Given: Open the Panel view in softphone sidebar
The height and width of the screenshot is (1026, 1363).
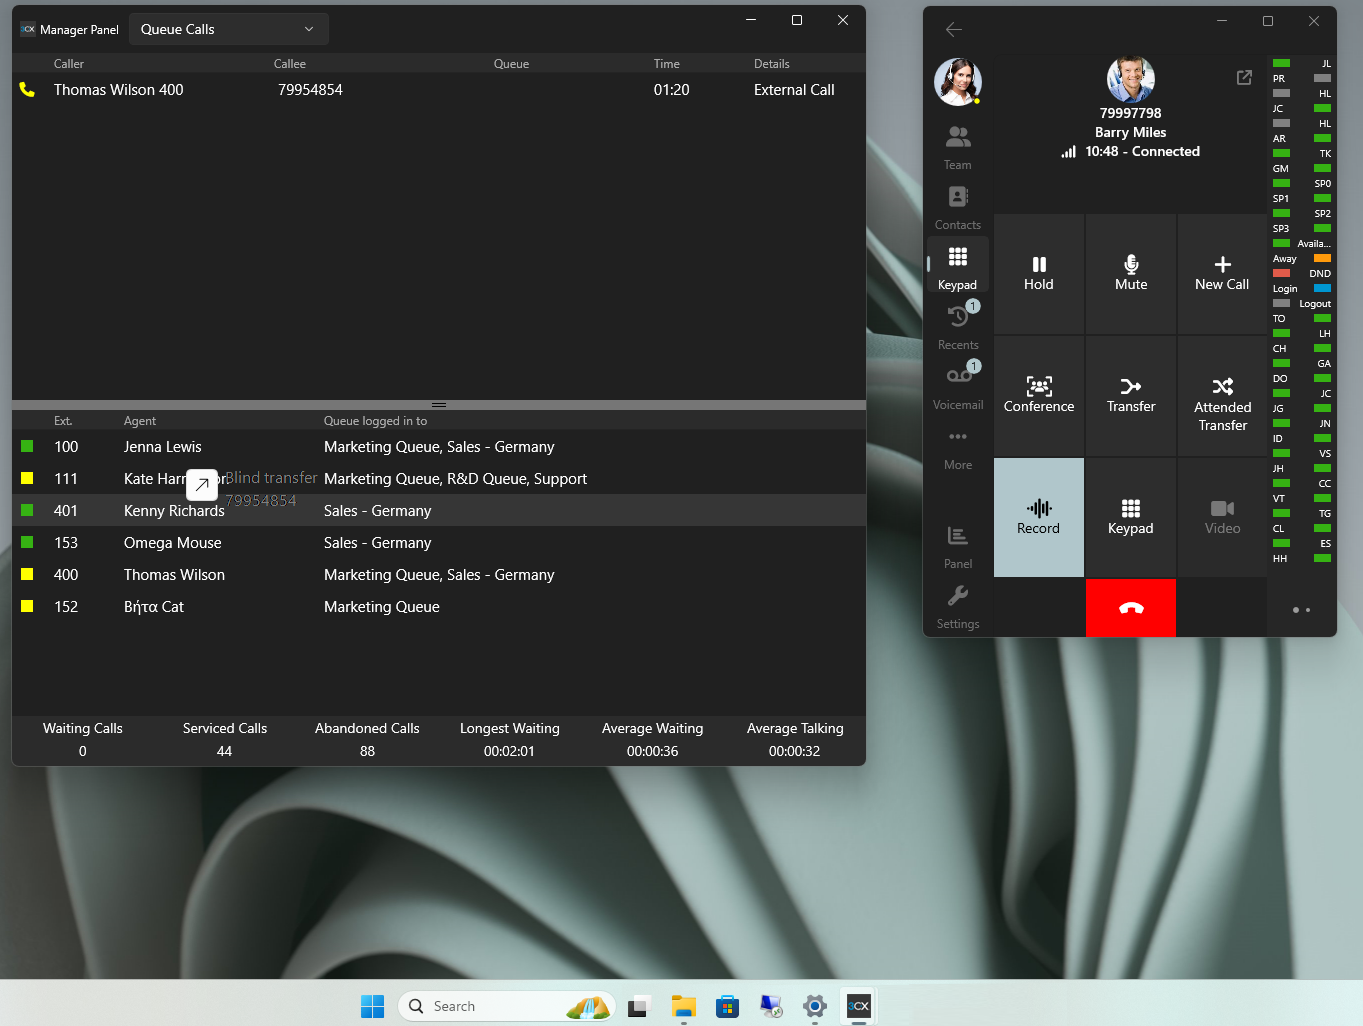Looking at the screenshot, I should [957, 547].
